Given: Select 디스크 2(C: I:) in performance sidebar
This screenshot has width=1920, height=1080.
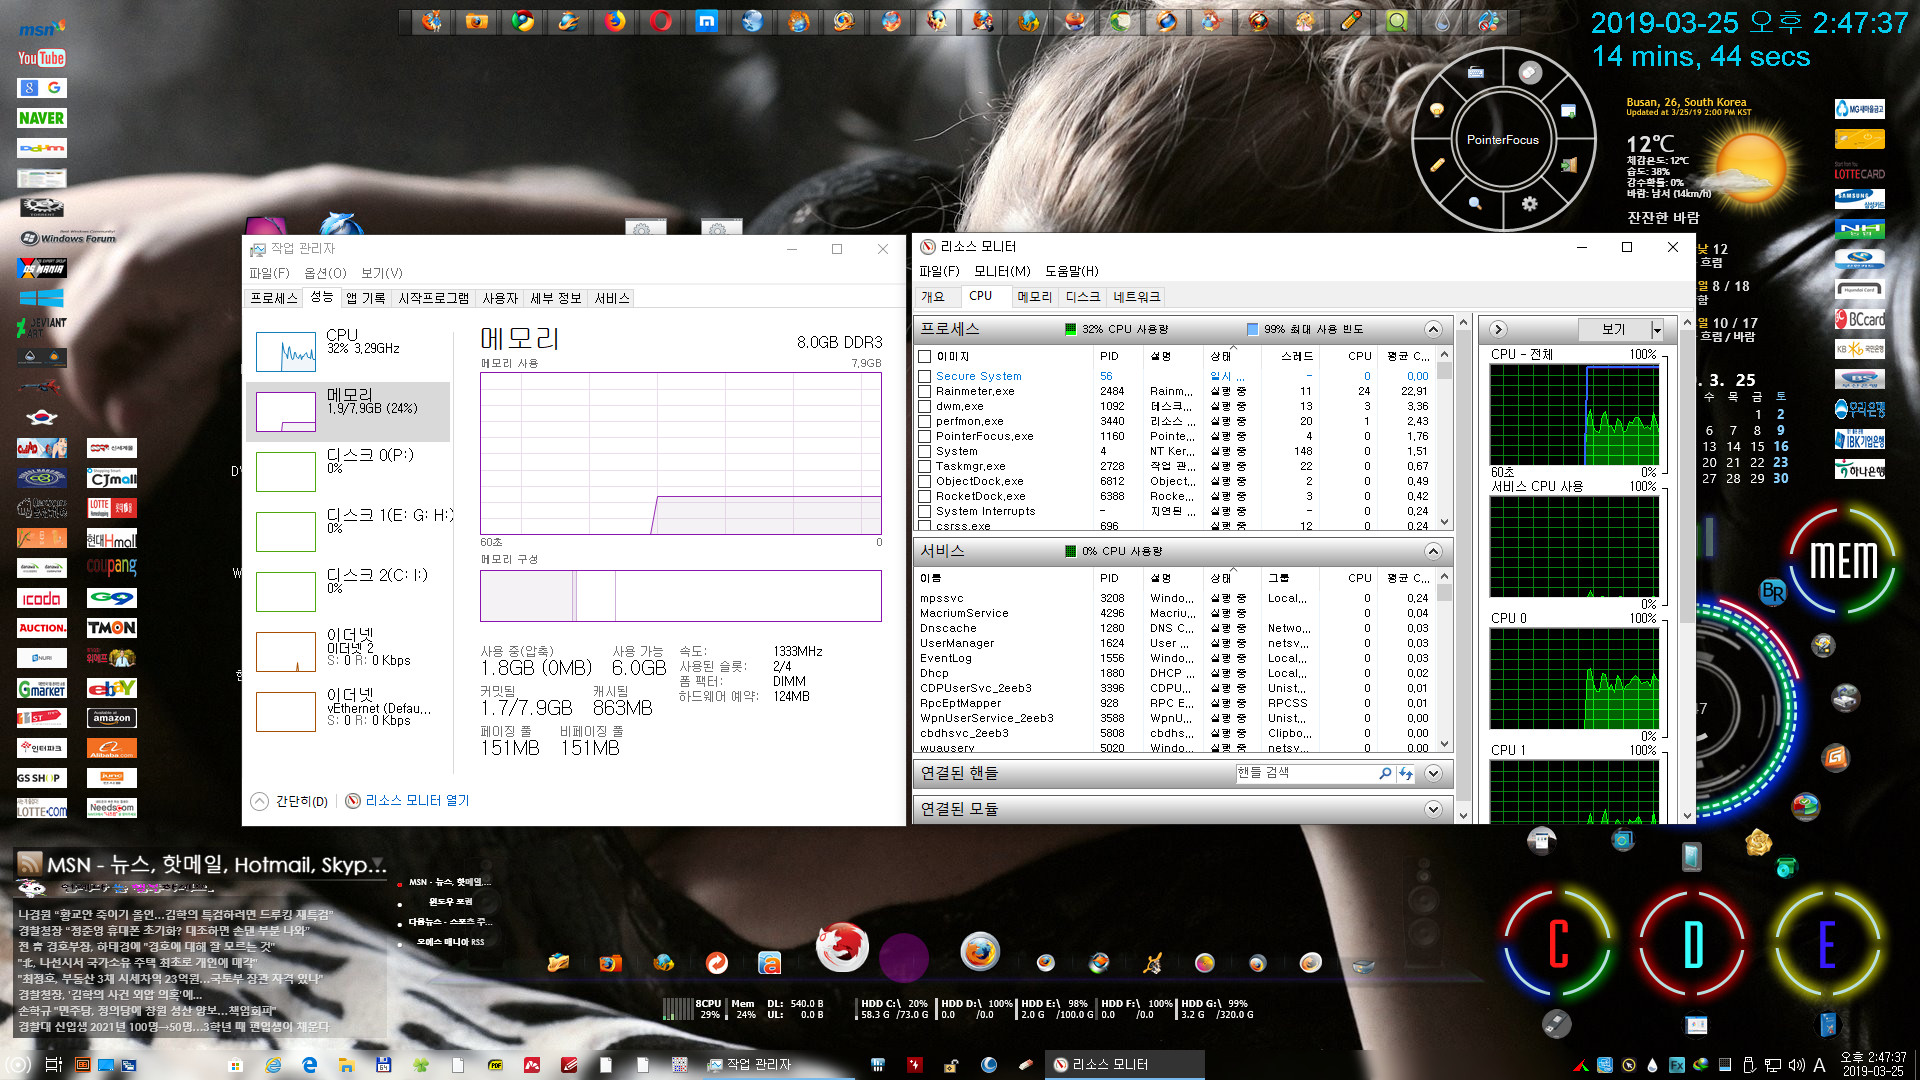Looking at the screenshot, I should [x=348, y=591].
